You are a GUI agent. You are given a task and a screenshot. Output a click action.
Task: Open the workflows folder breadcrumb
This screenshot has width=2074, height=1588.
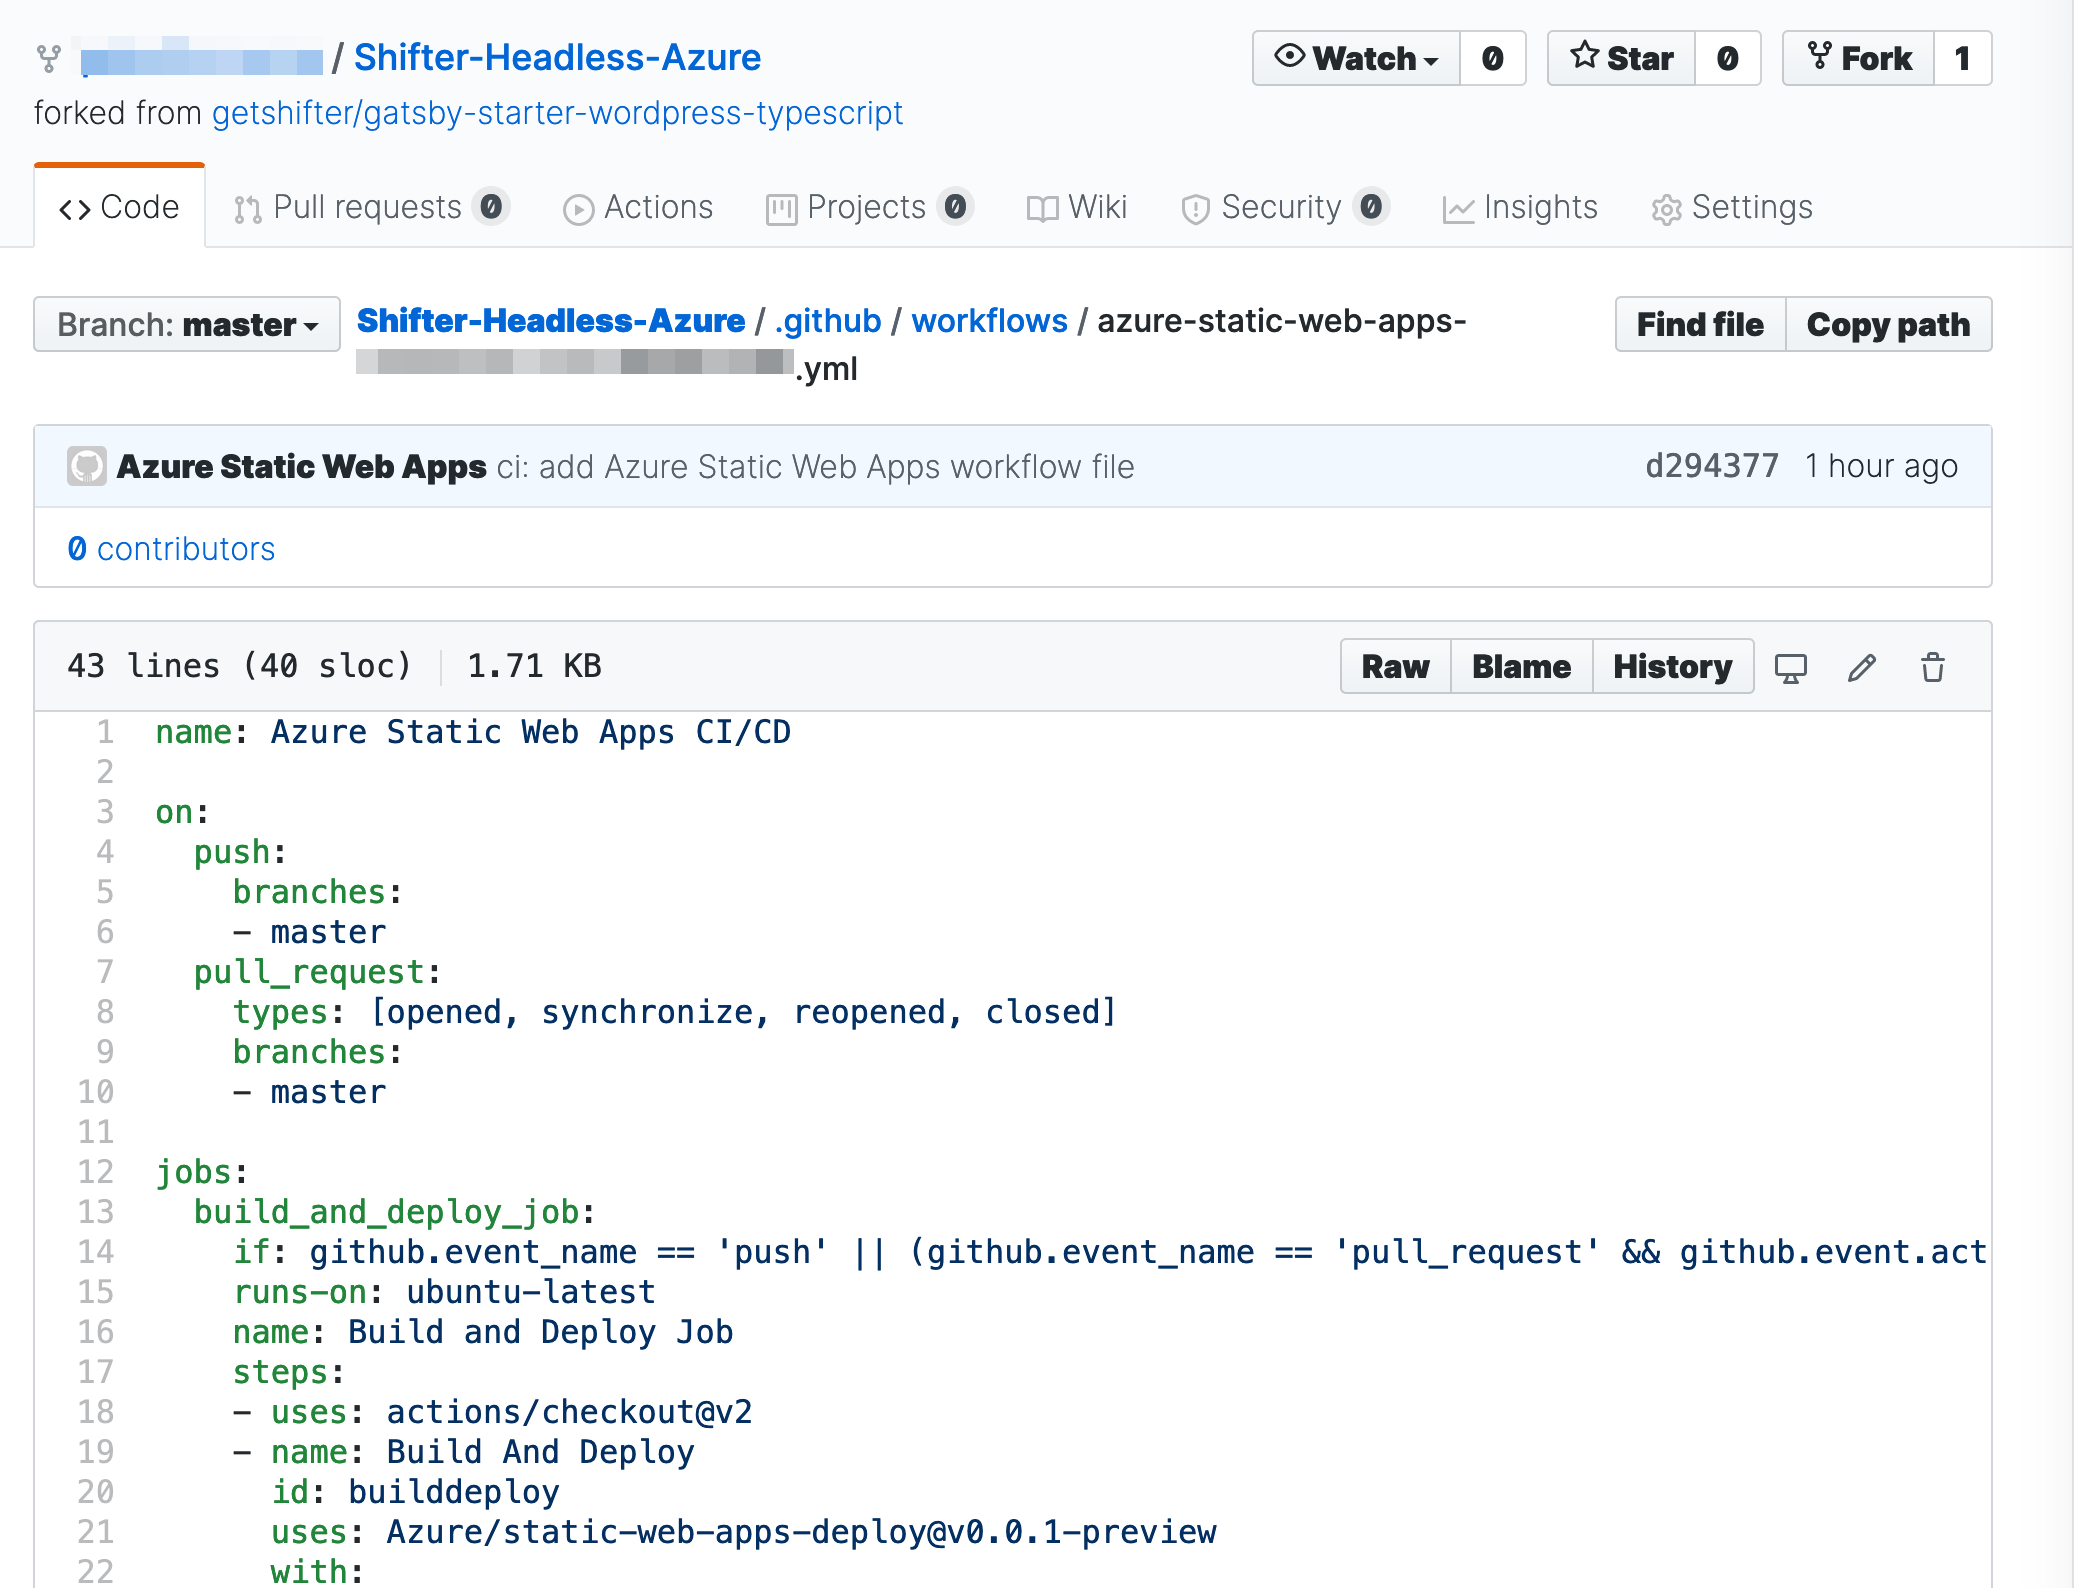pyautogui.click(x=990, y=321)
